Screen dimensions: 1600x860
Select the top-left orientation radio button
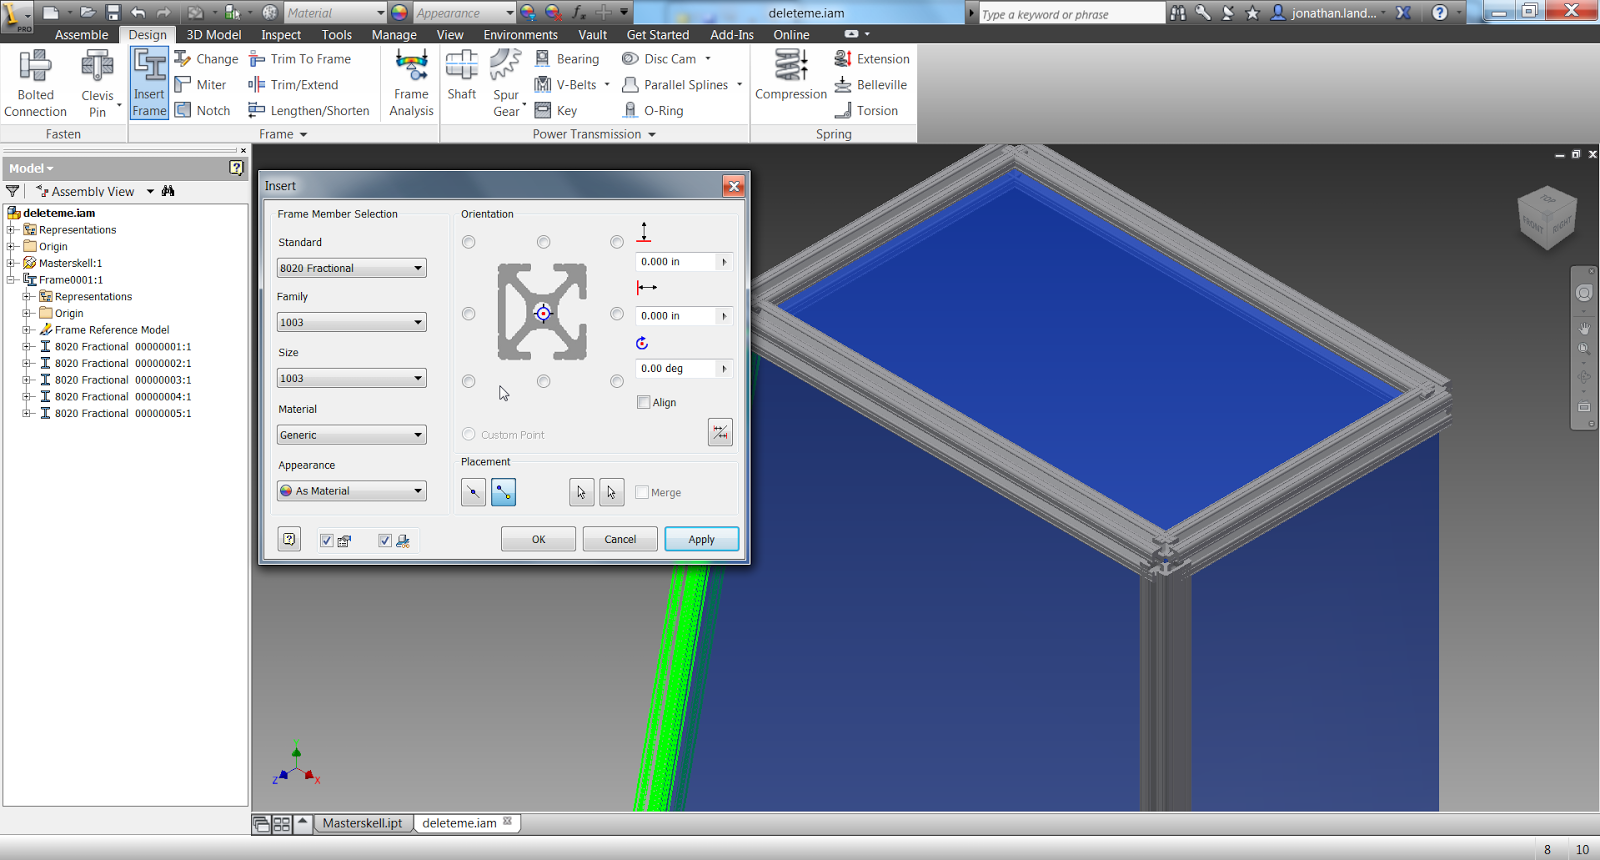(469, 242)
